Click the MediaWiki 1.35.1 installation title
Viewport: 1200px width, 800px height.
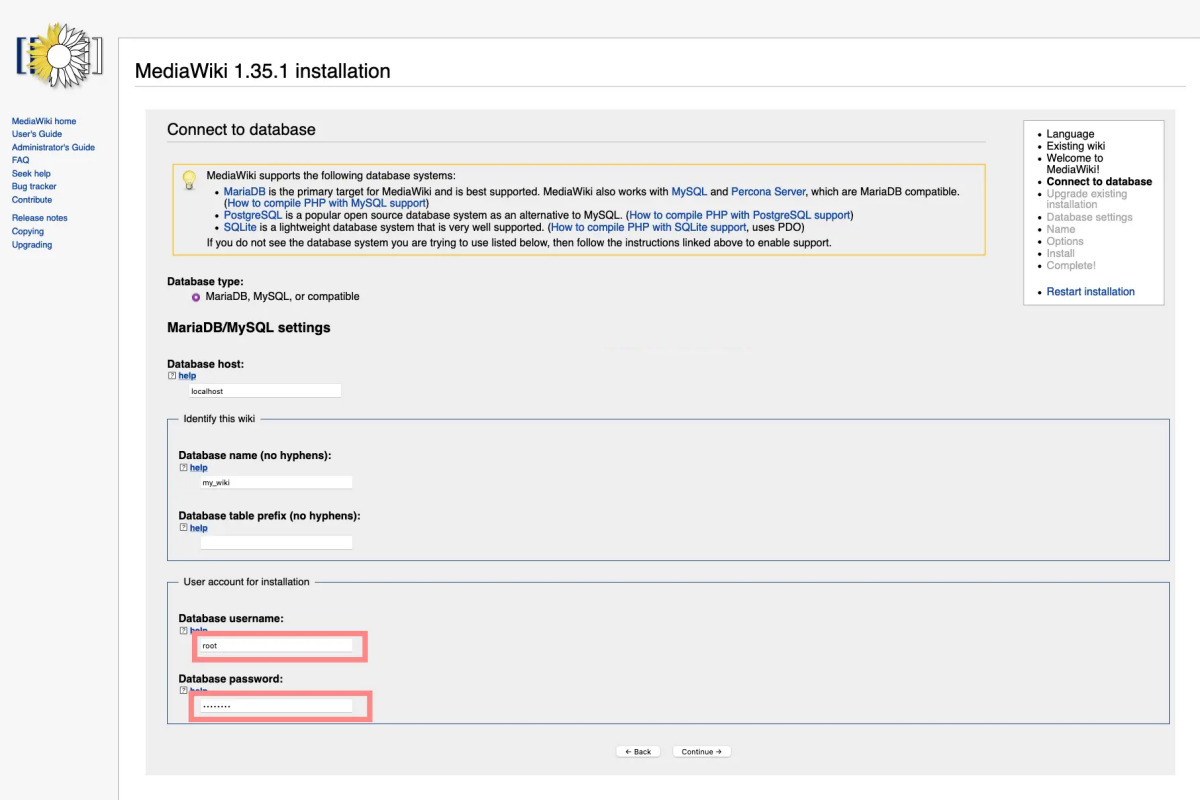click(262, 71)
